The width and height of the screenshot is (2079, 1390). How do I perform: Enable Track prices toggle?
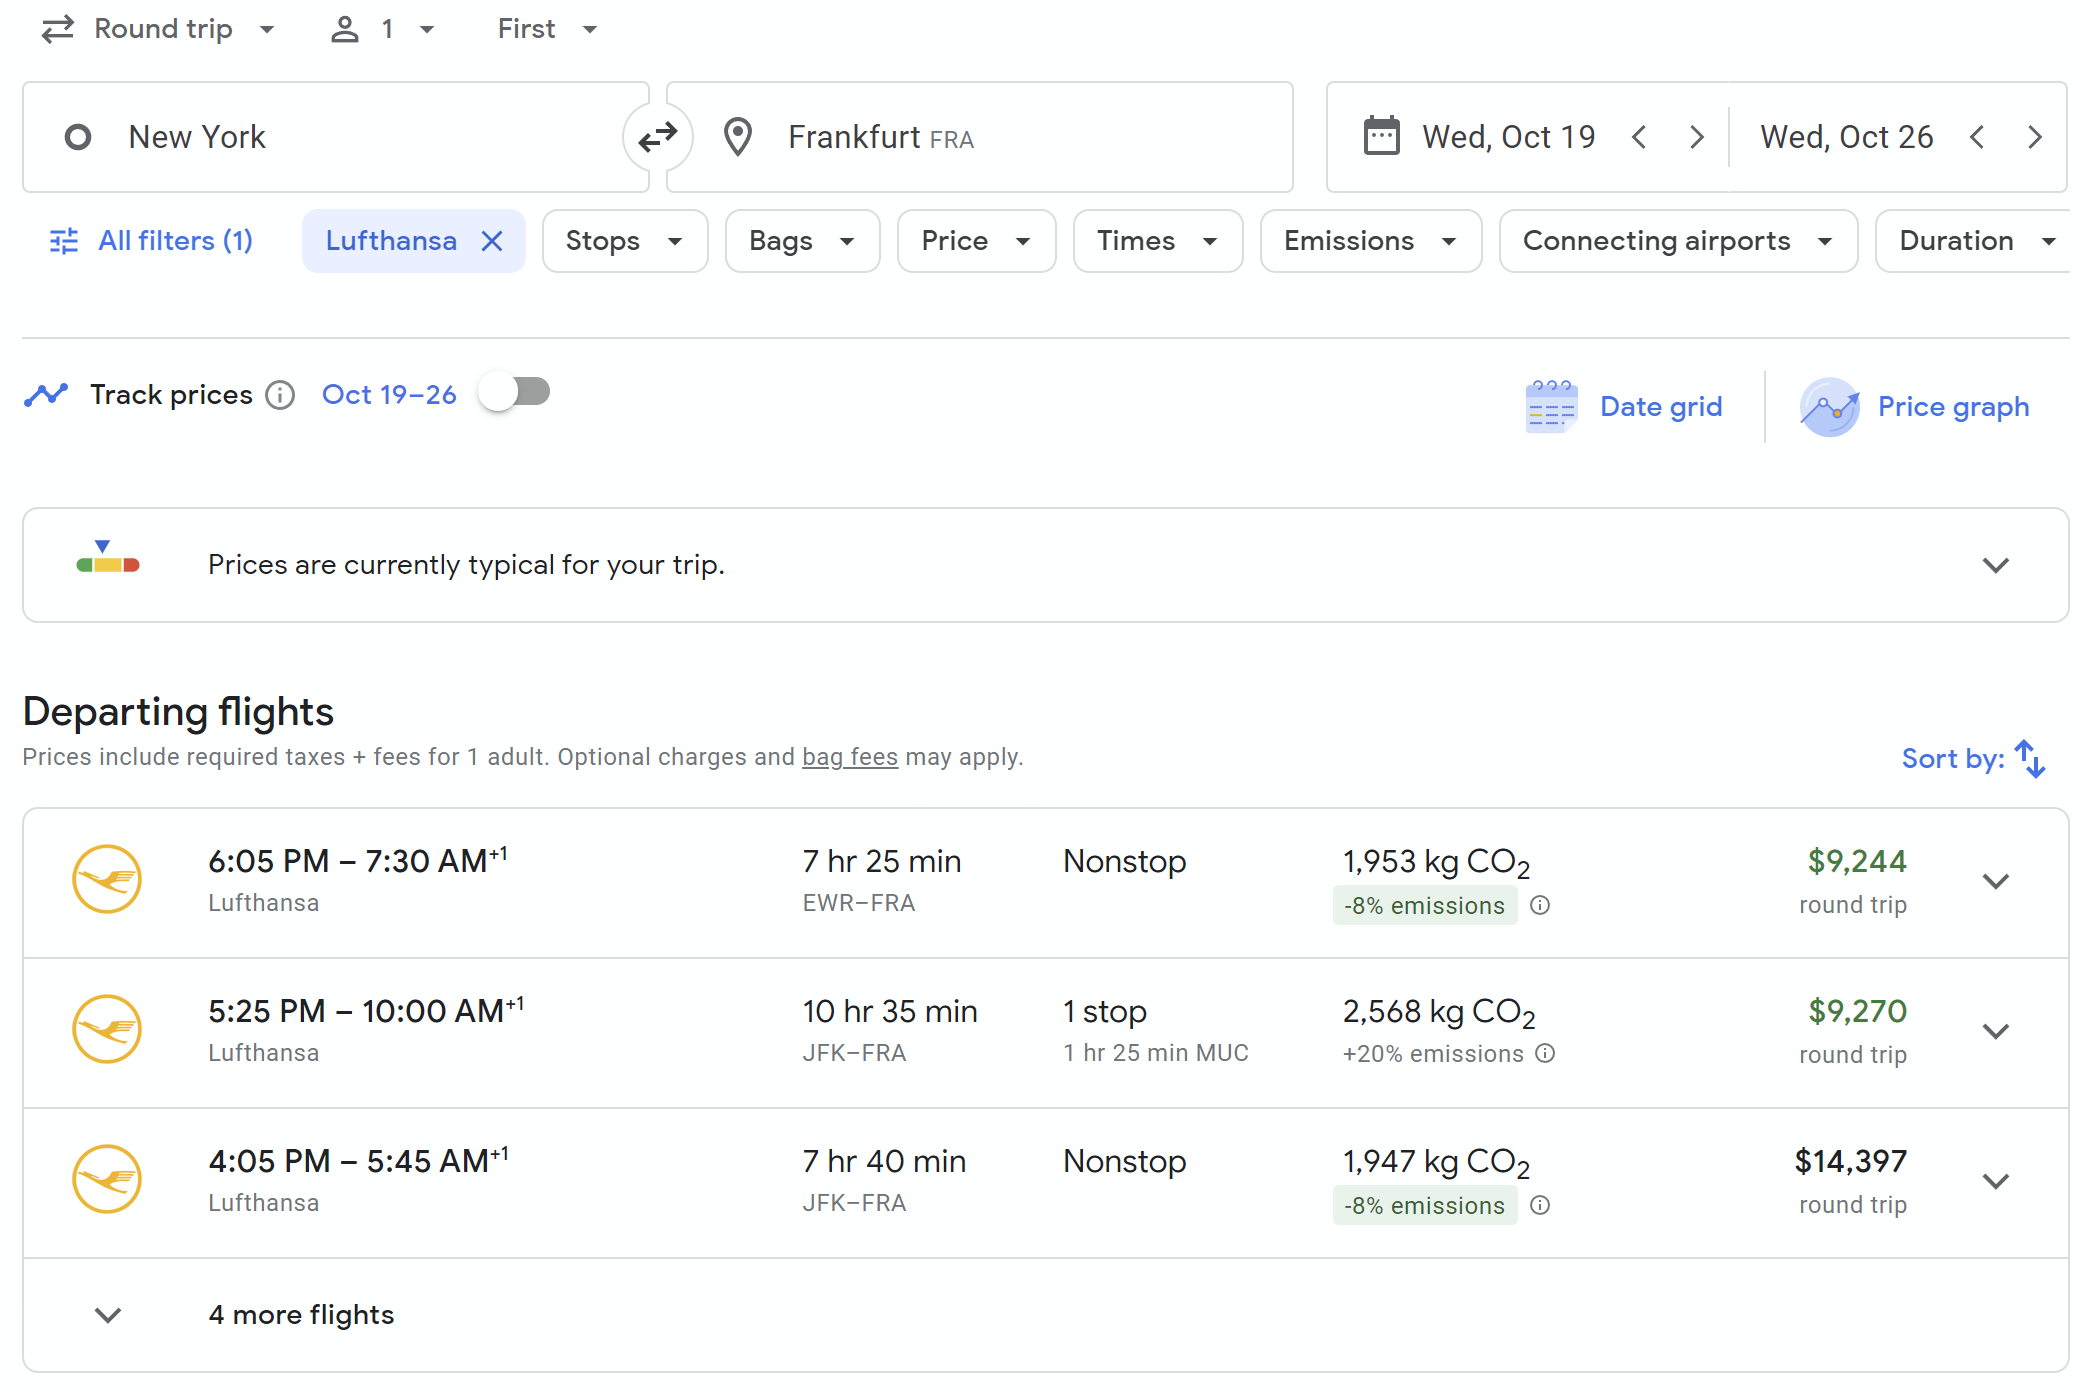tap(514, 392)
